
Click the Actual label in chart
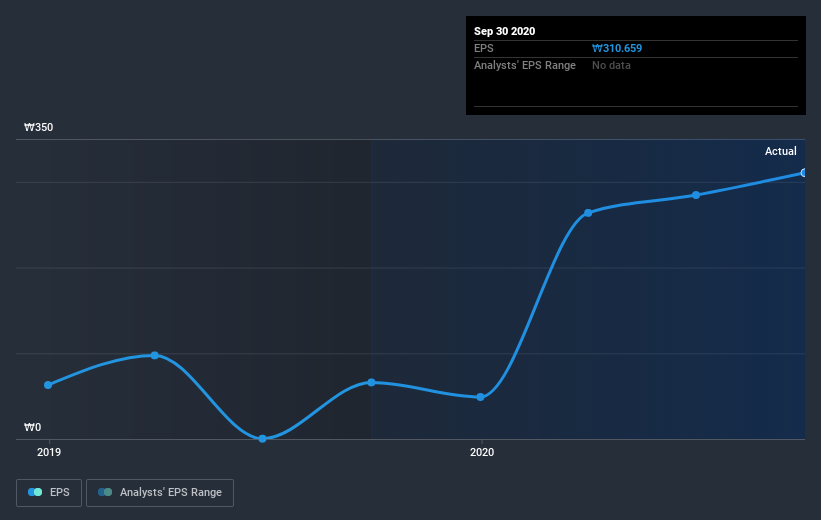781,151
